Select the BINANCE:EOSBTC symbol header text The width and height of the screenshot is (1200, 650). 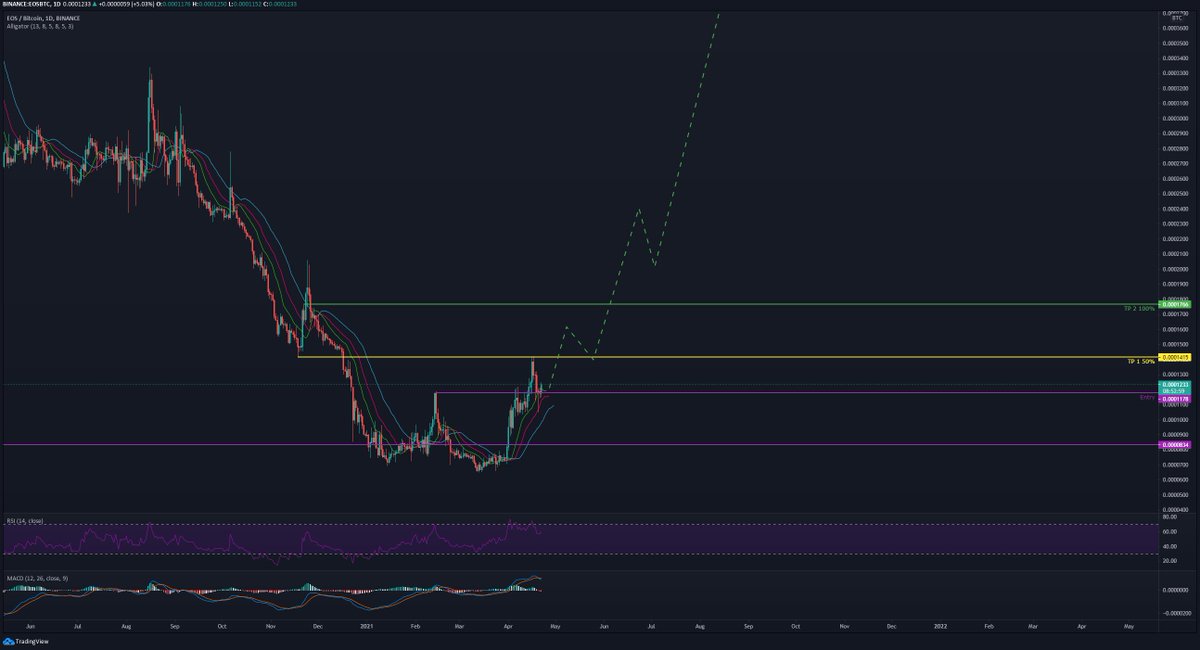coord(34,5)
